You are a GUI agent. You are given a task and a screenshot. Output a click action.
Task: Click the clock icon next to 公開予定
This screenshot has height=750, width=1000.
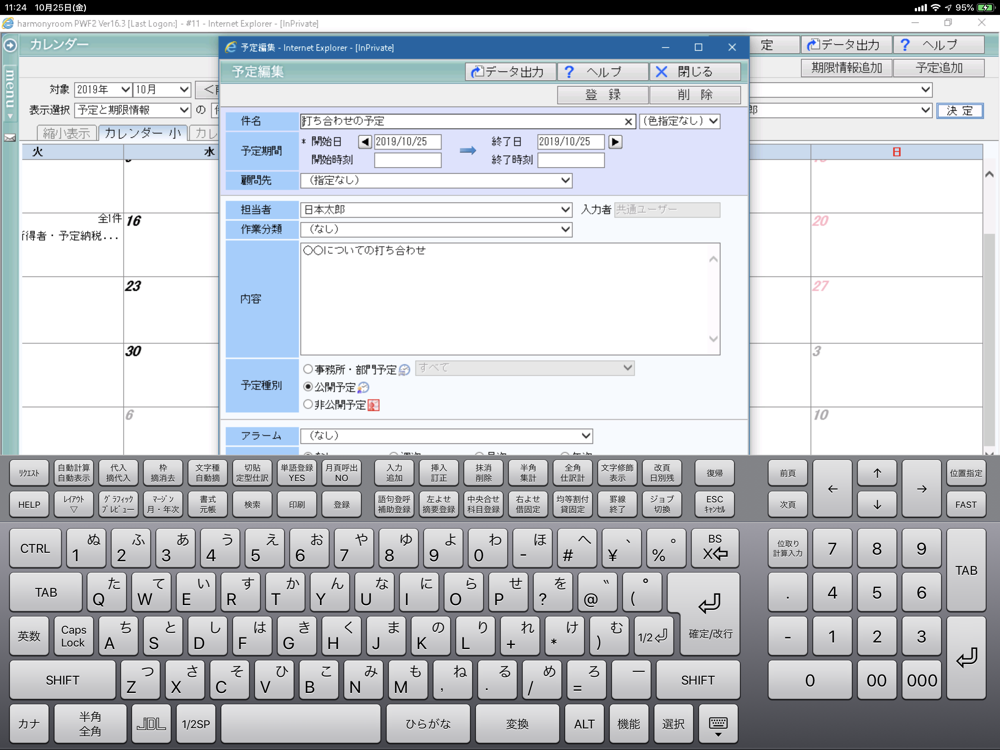[x=363, y=387]
